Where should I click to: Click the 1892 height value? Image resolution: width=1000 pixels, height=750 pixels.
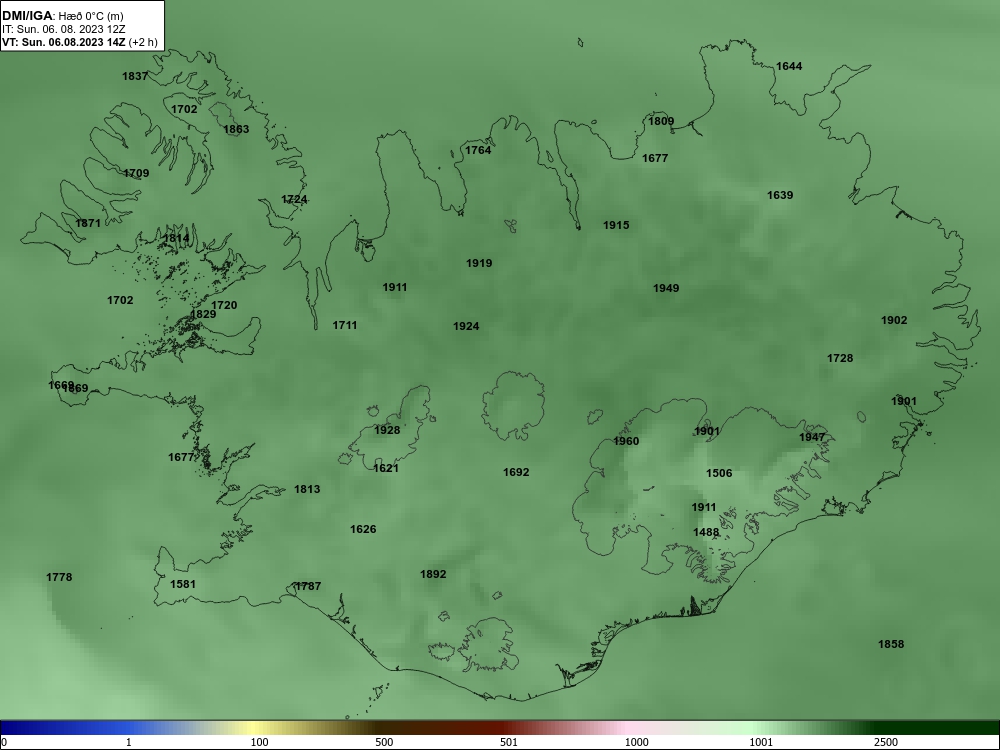click(x=433, y=574)
